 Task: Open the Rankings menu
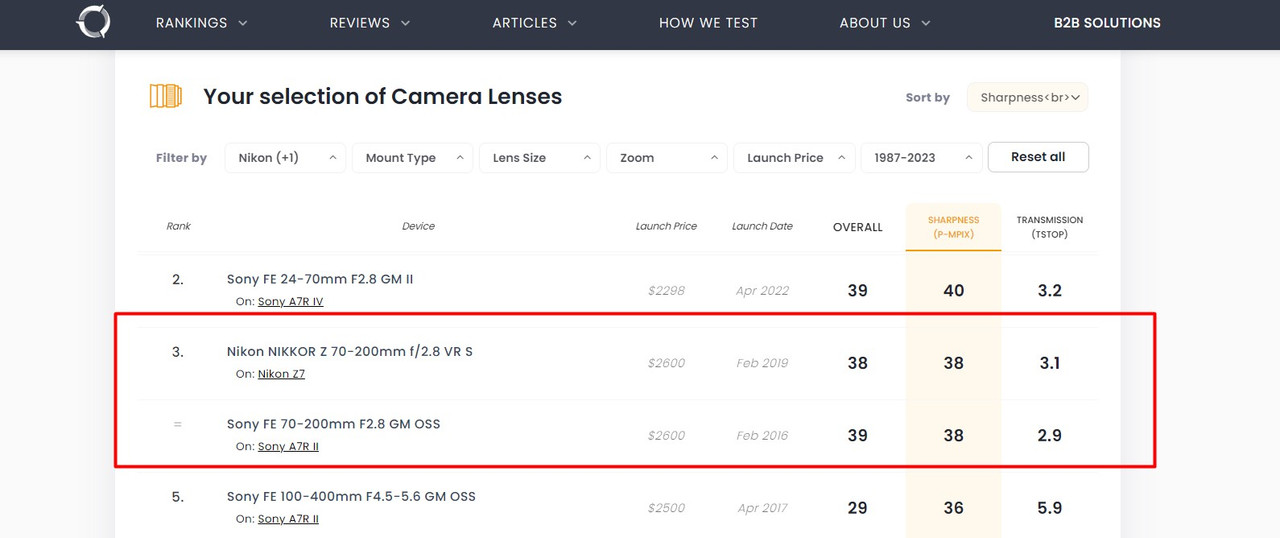click(202, 22)
